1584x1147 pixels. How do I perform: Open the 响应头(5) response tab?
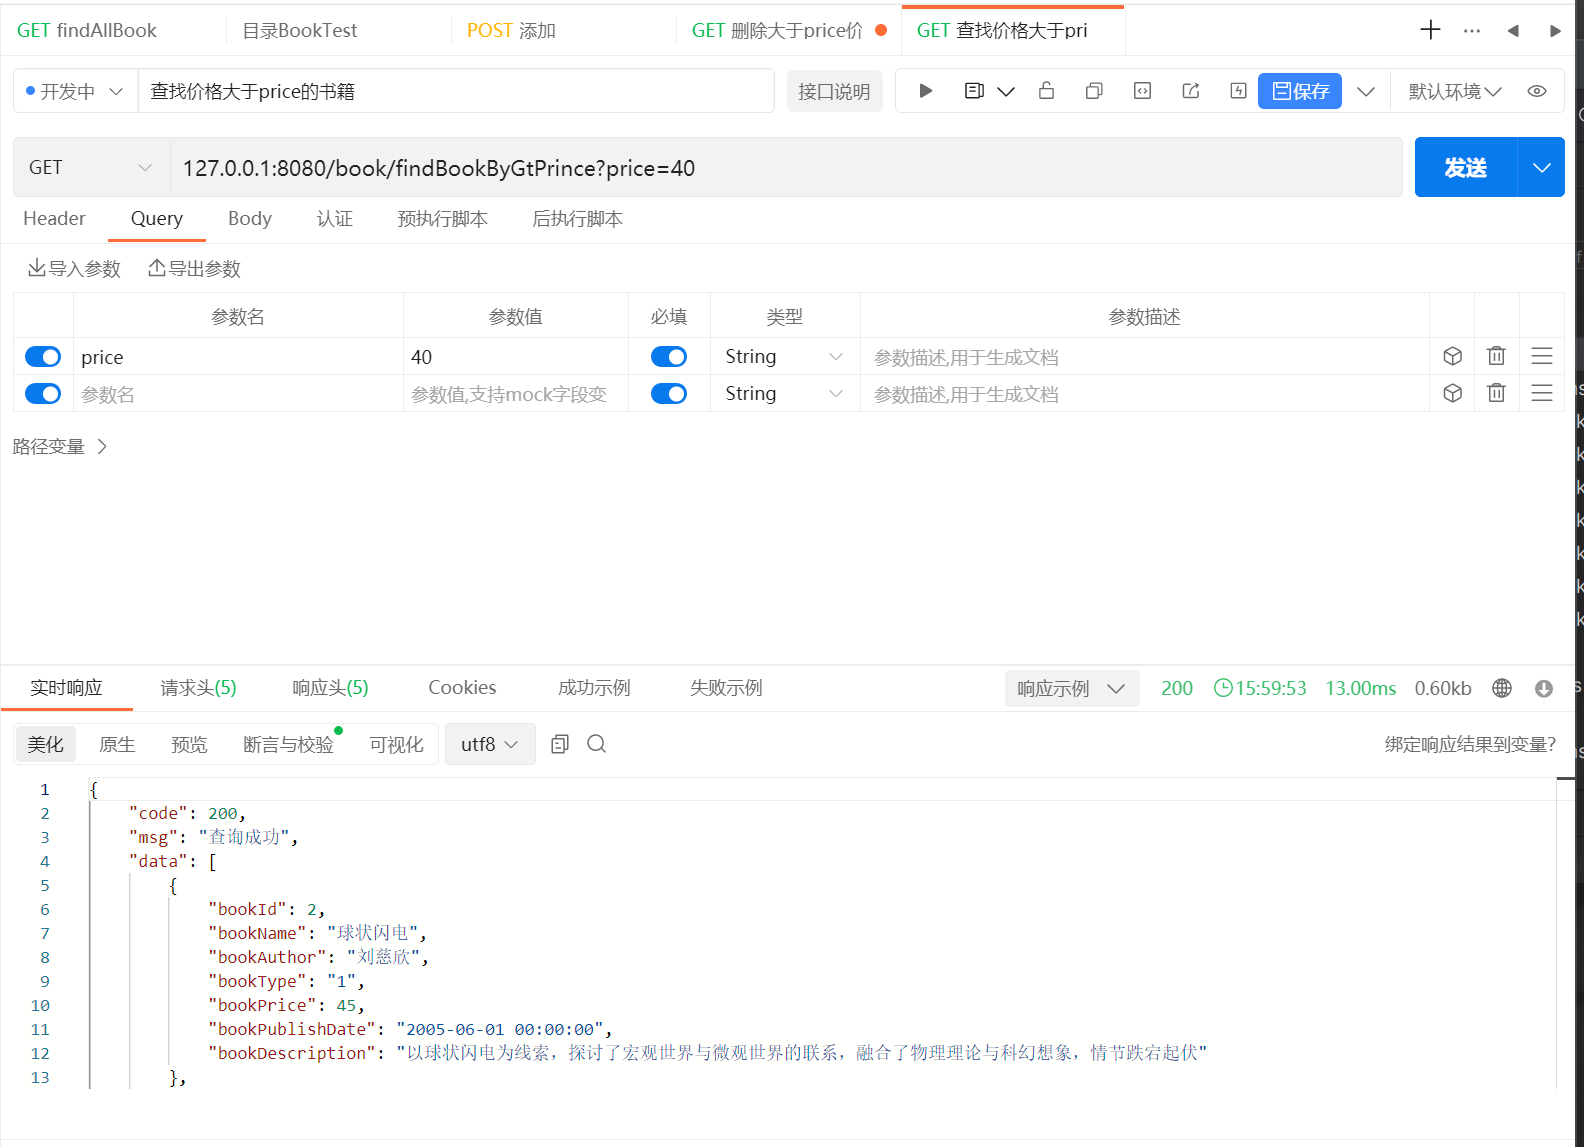(330, 687)
